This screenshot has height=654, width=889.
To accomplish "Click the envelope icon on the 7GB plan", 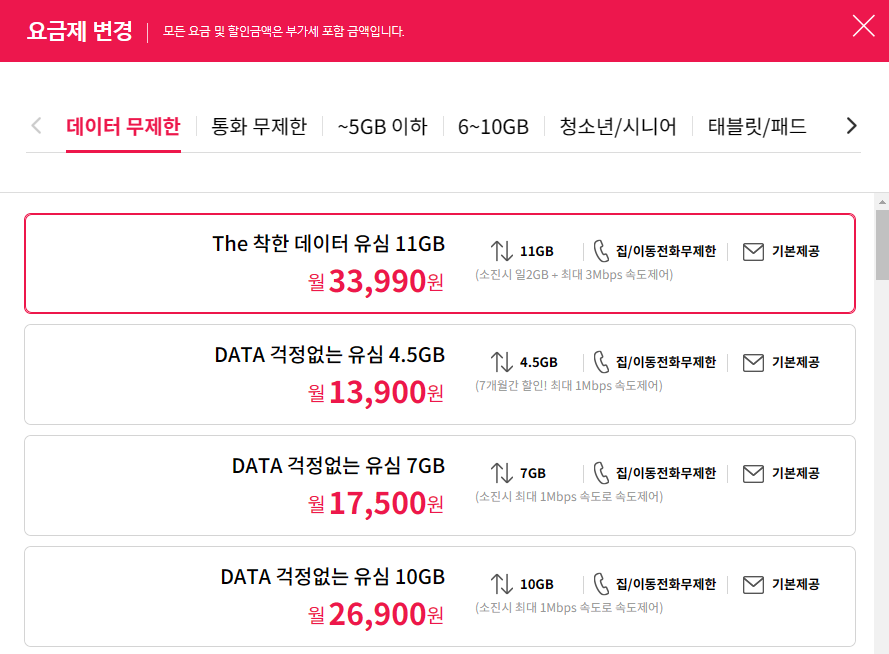I will point(753,472).
